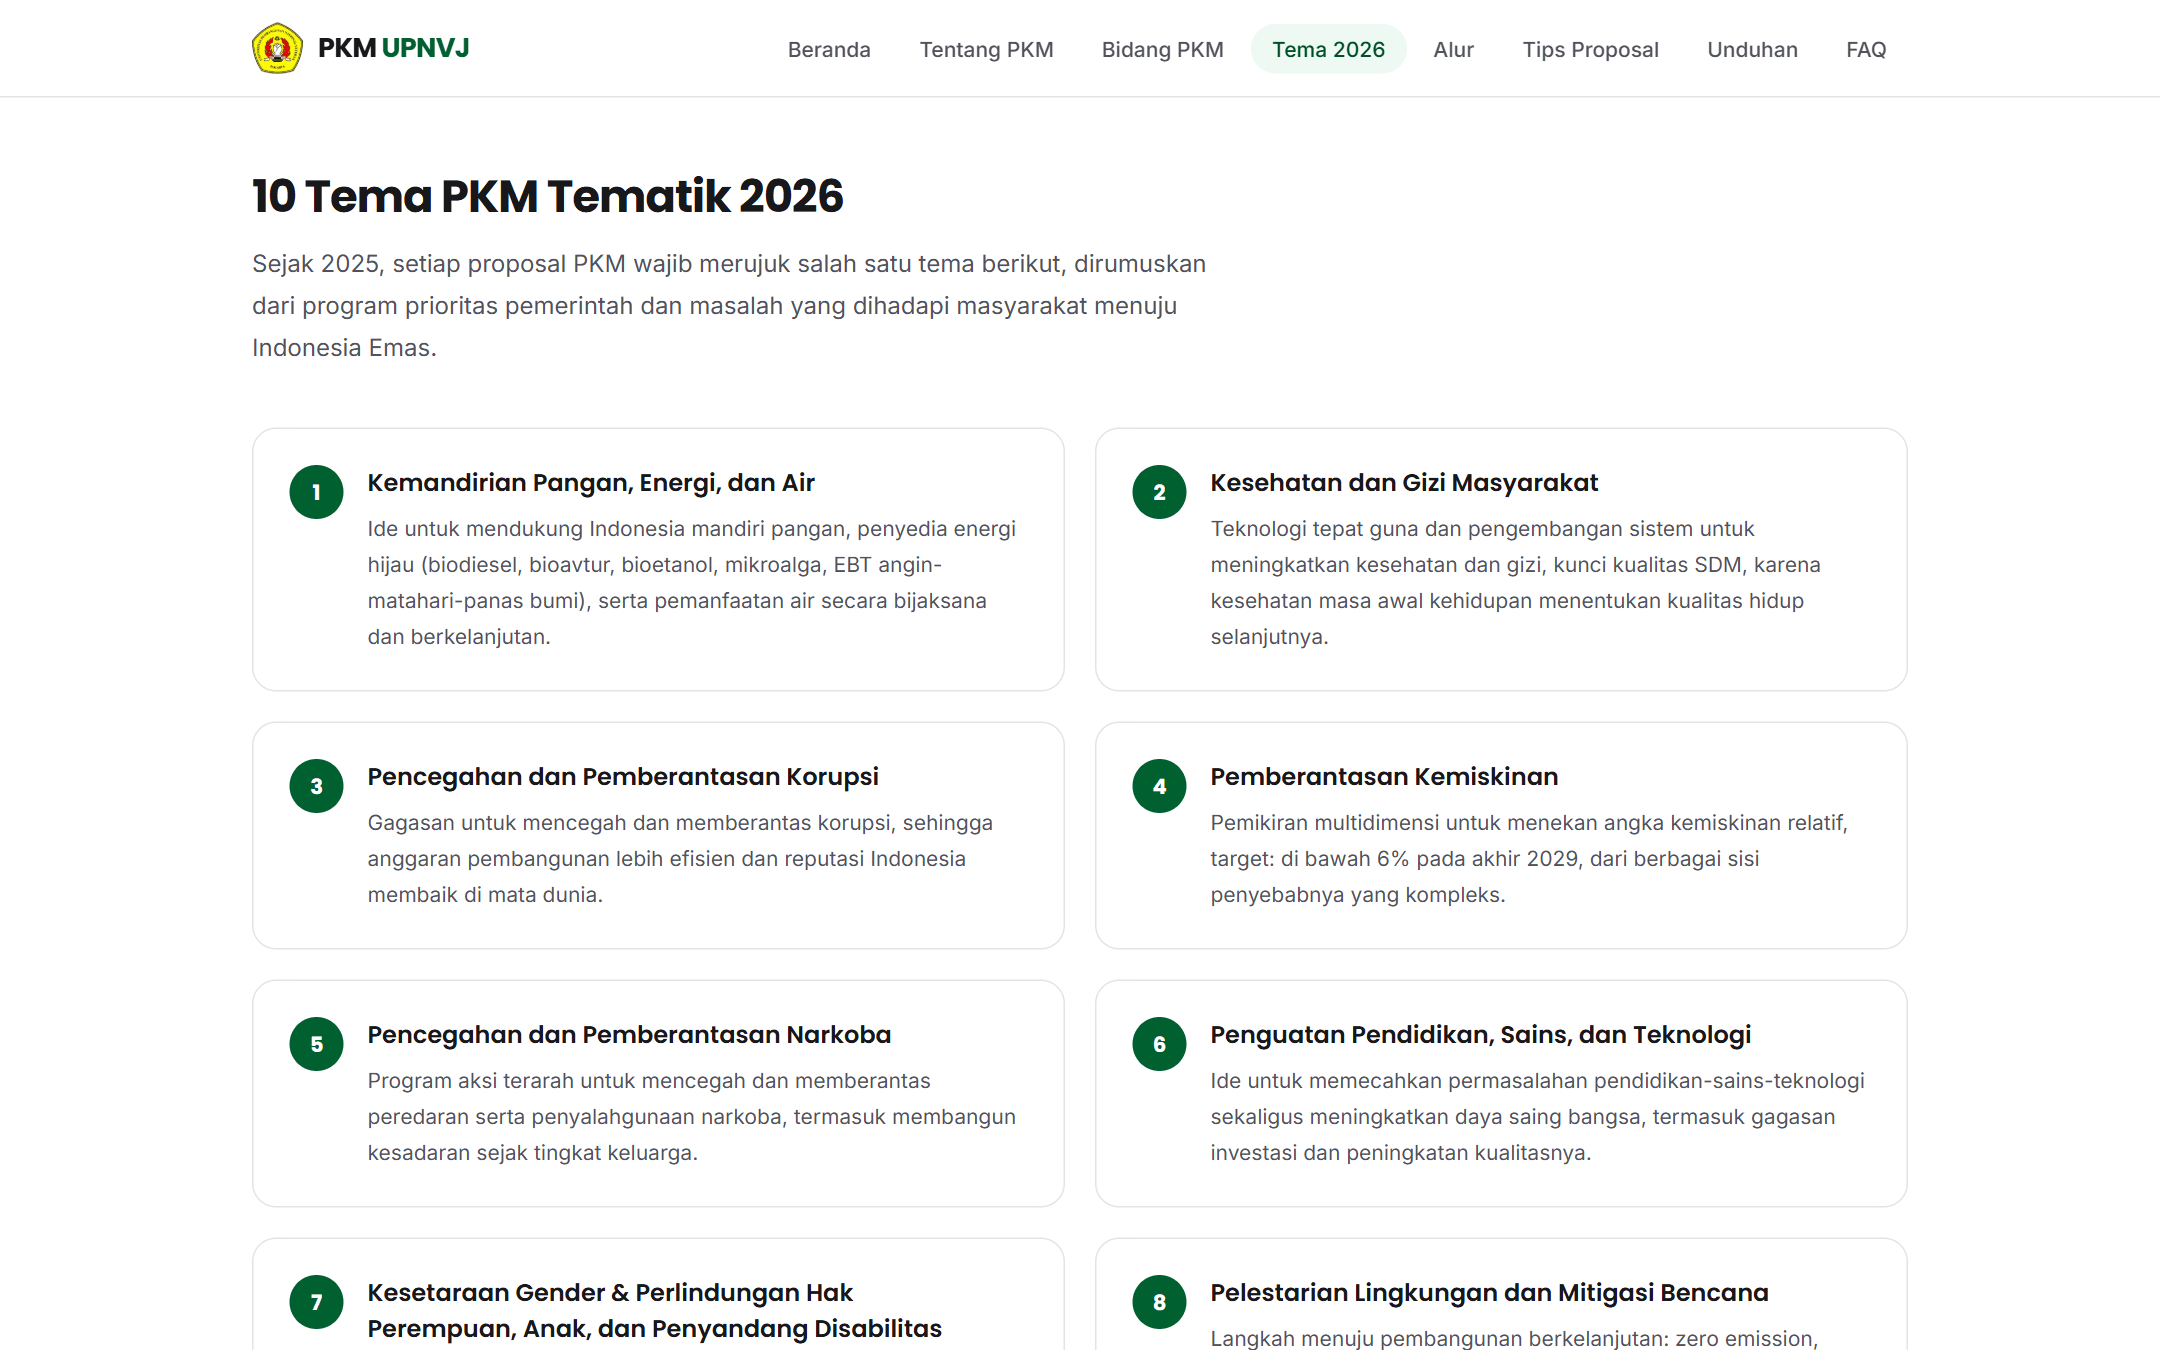2160x1350 pixels.
Task: Click the PKM UPNVJ site title
Action: [393, 48]
